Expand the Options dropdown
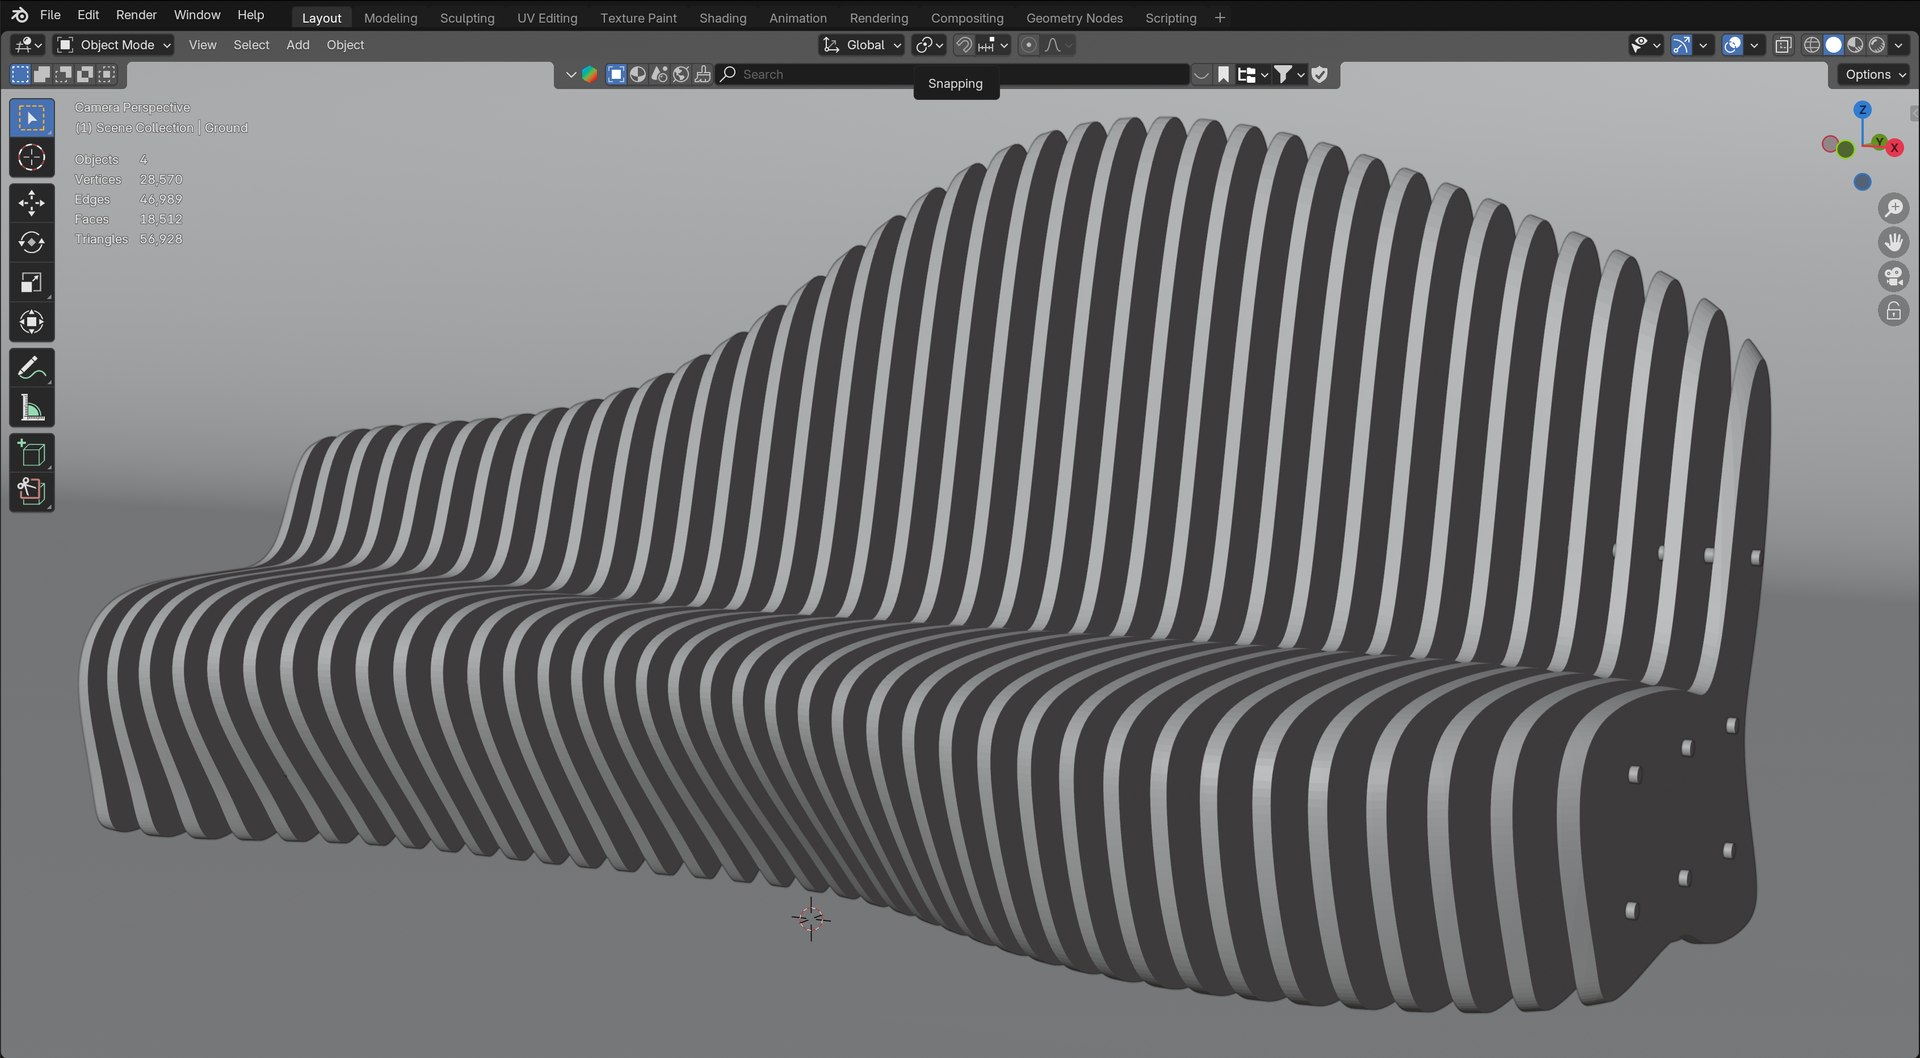The height and width of the screenshot is (1058, 1920). [1873, 74]
